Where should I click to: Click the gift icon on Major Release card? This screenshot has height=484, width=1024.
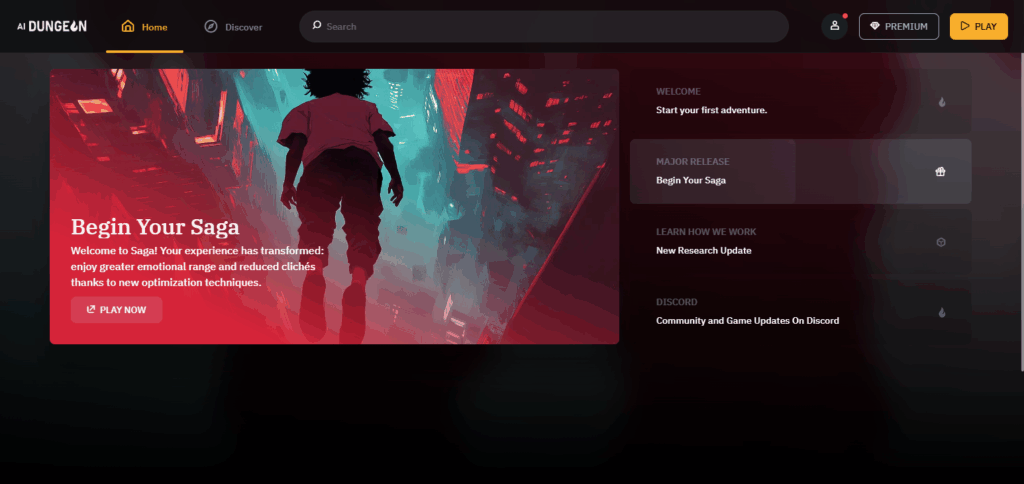pyautogui.click(x=940, y=172)
